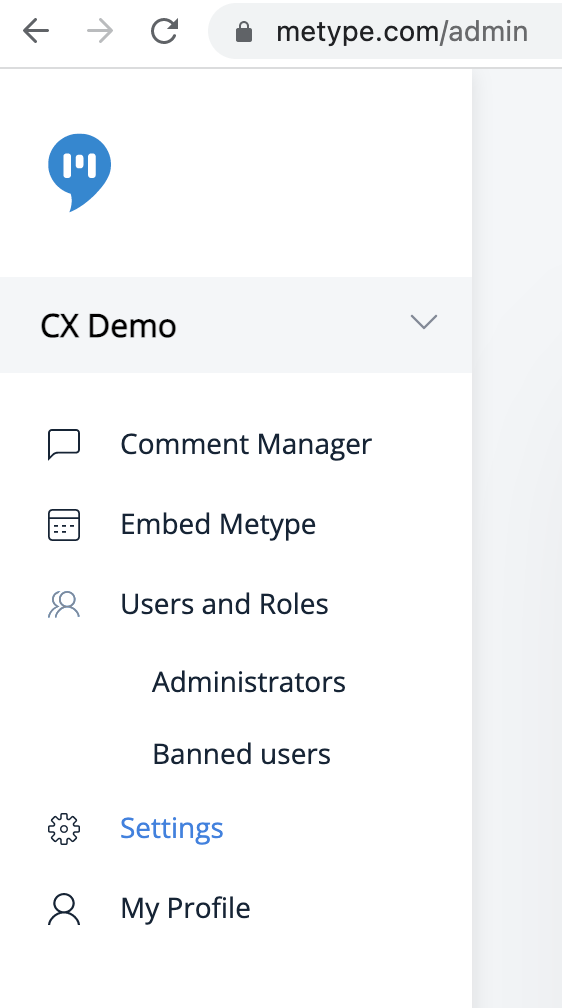This screenshot has width=562, height=1008.
Task: Open the highlighted Settings menu entry
Action: click(172, 829)
